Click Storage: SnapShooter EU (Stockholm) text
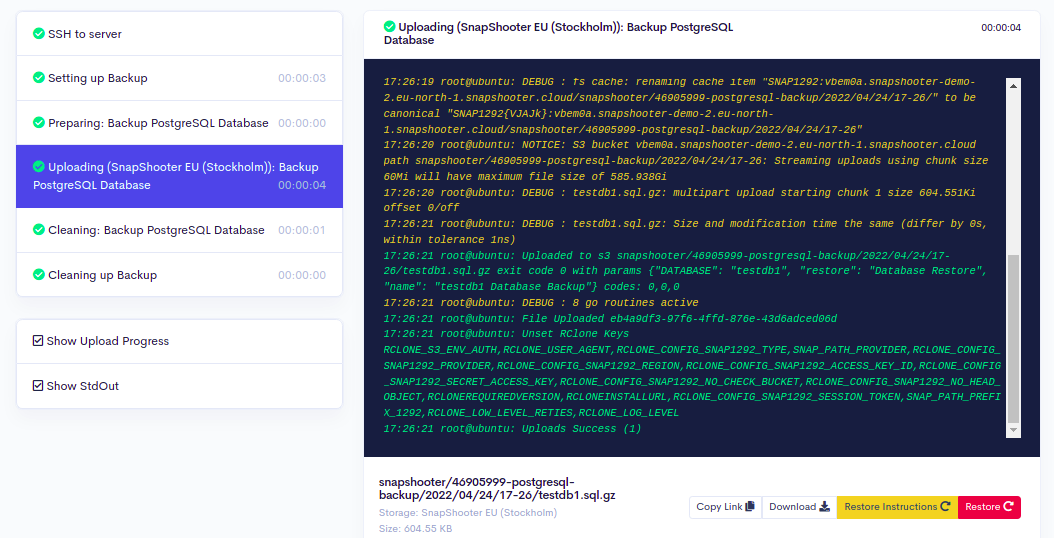This screenshot has width=1054, height=538. [x=468, y=512]
